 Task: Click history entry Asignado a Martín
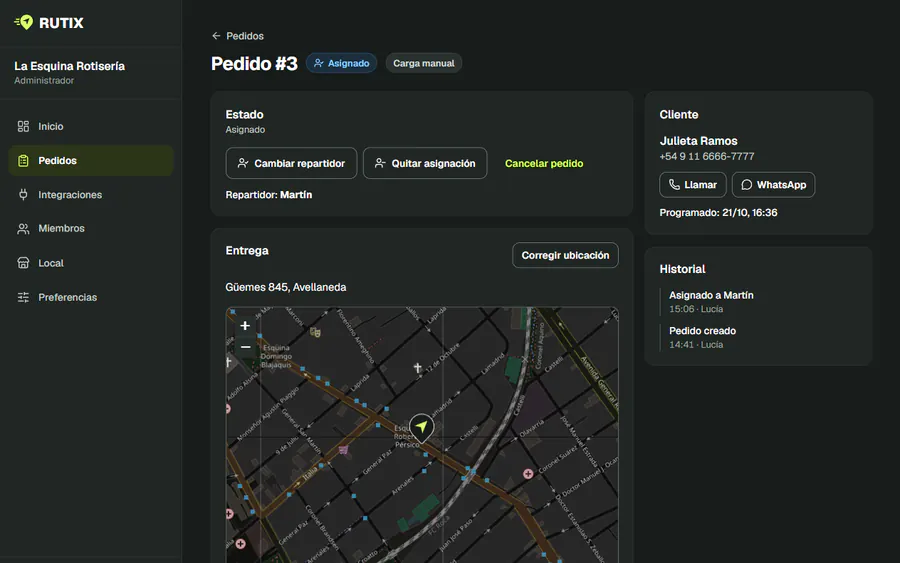click(x=711, y=296)
